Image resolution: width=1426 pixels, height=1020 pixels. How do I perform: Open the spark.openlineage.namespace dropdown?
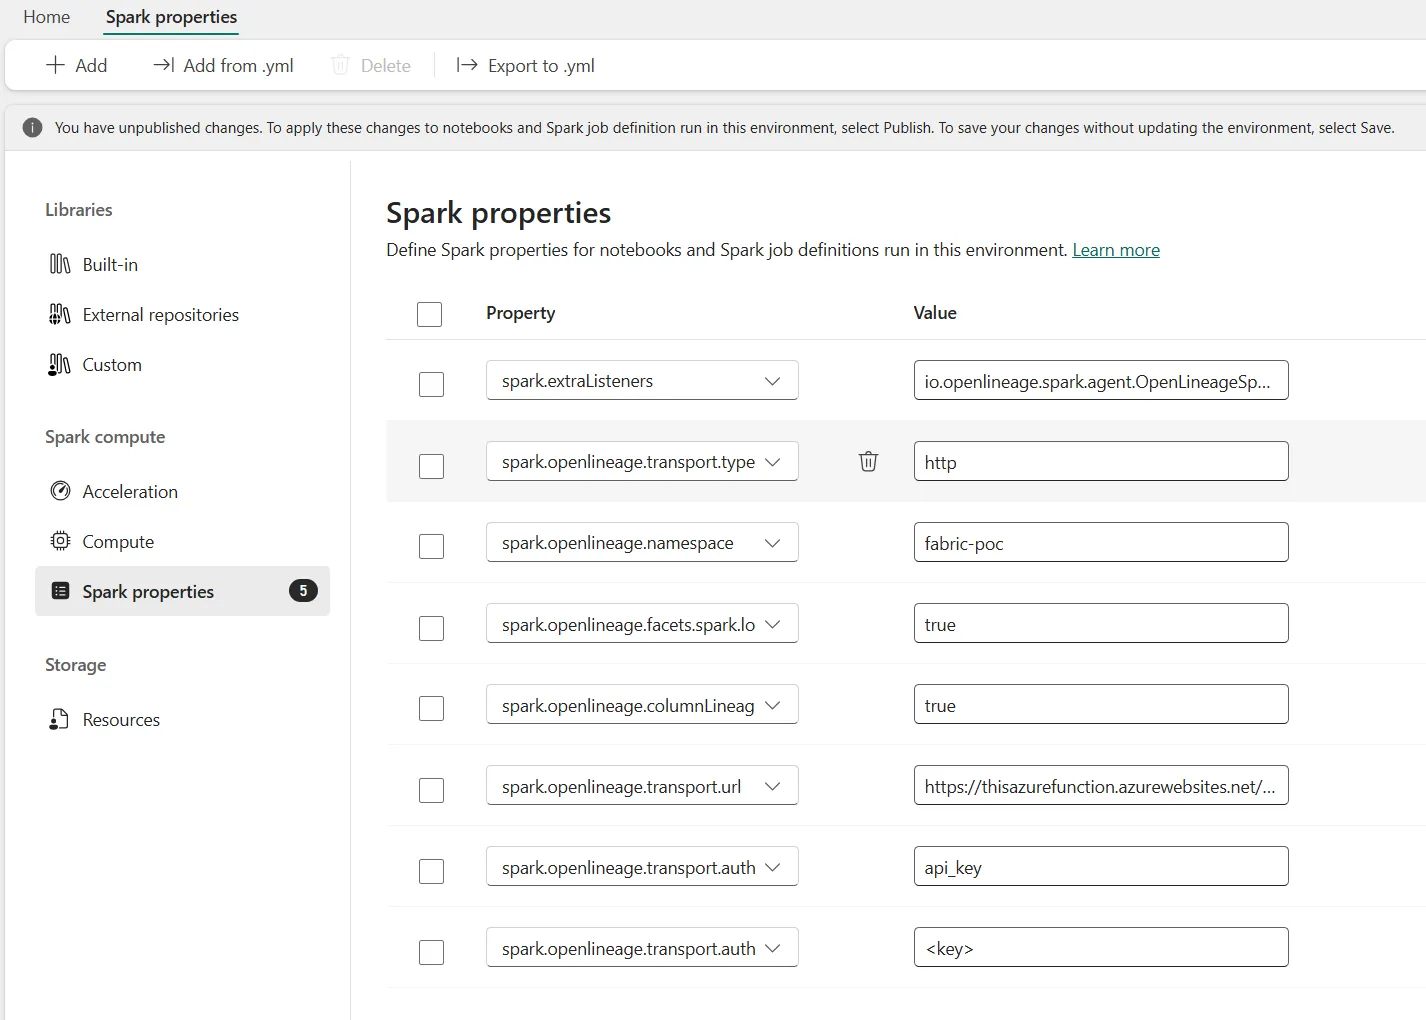point(642,542)
